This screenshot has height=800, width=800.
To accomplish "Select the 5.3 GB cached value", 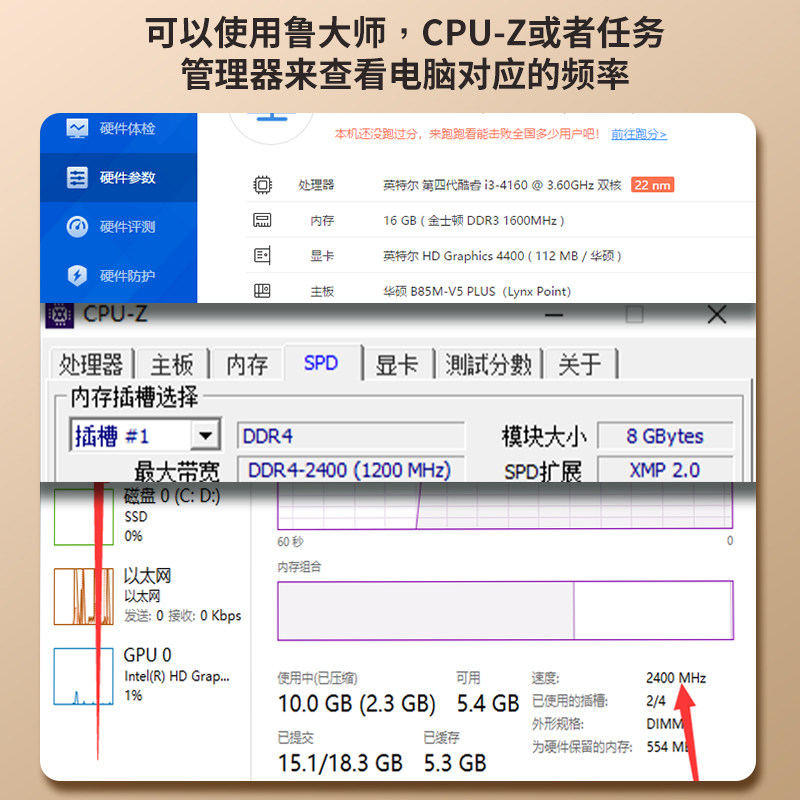I will tap(455, 763).
